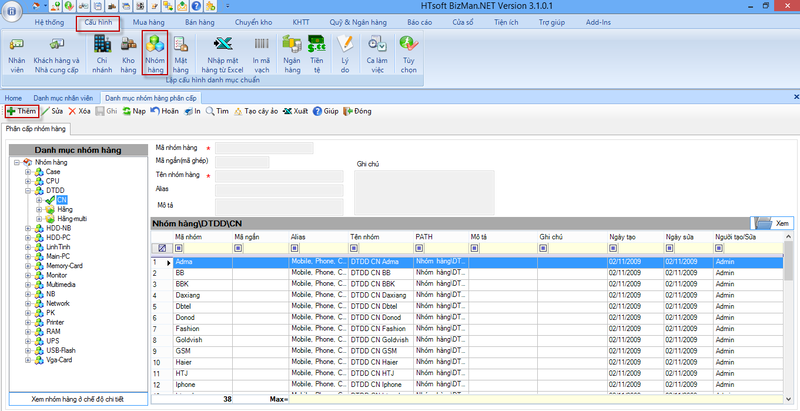Open the Nhóm hàng ribbon icon

[154, 54]
